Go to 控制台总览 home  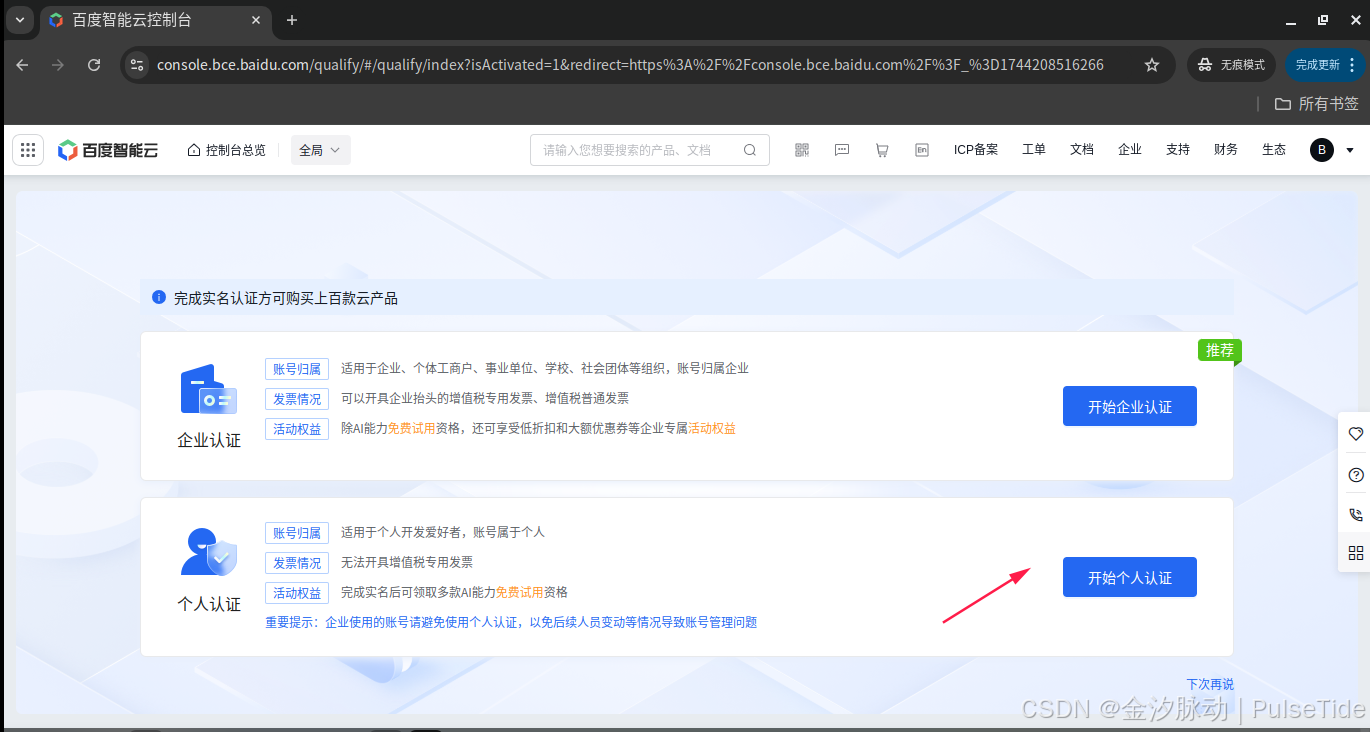click(x=227, y=150)
